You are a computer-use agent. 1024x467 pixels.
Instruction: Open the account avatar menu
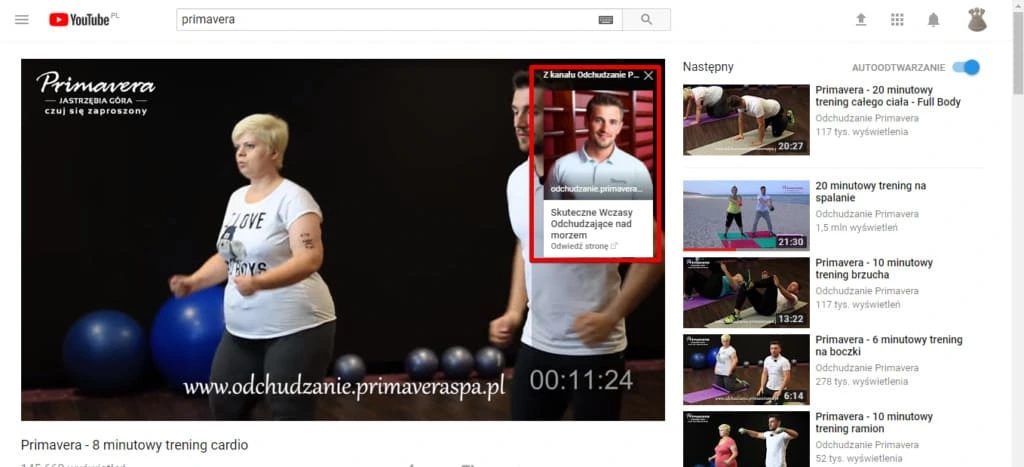(977, 20)
